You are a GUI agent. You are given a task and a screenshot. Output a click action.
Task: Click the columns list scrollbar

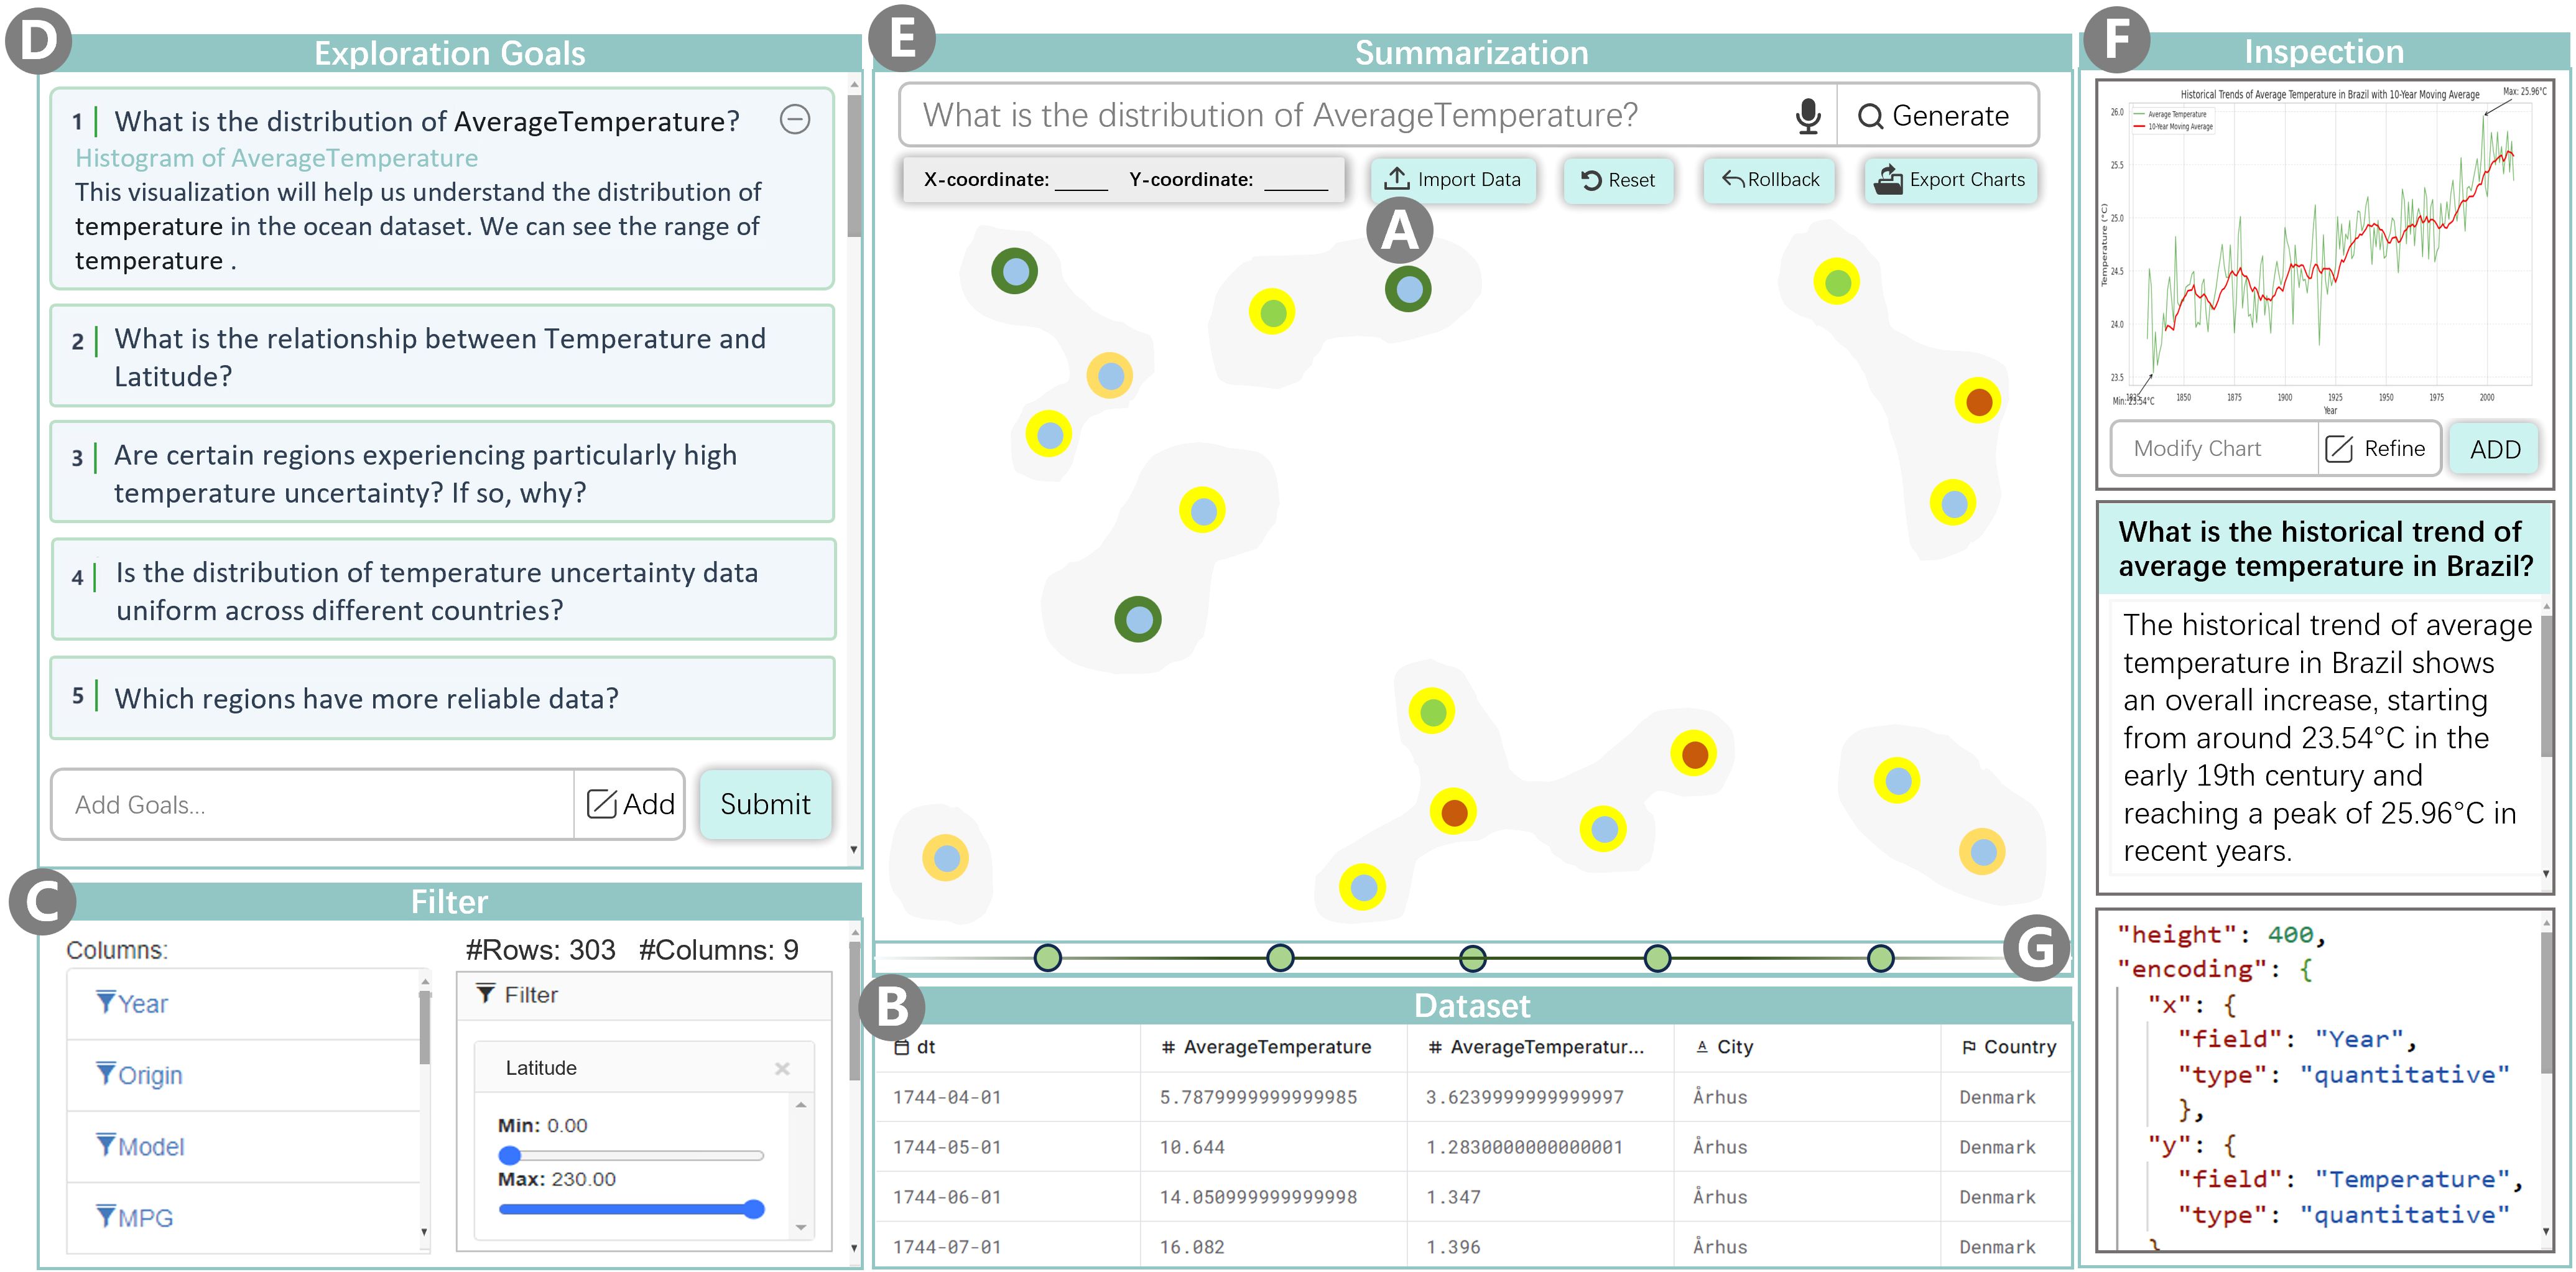click(x=424, y=1027)
